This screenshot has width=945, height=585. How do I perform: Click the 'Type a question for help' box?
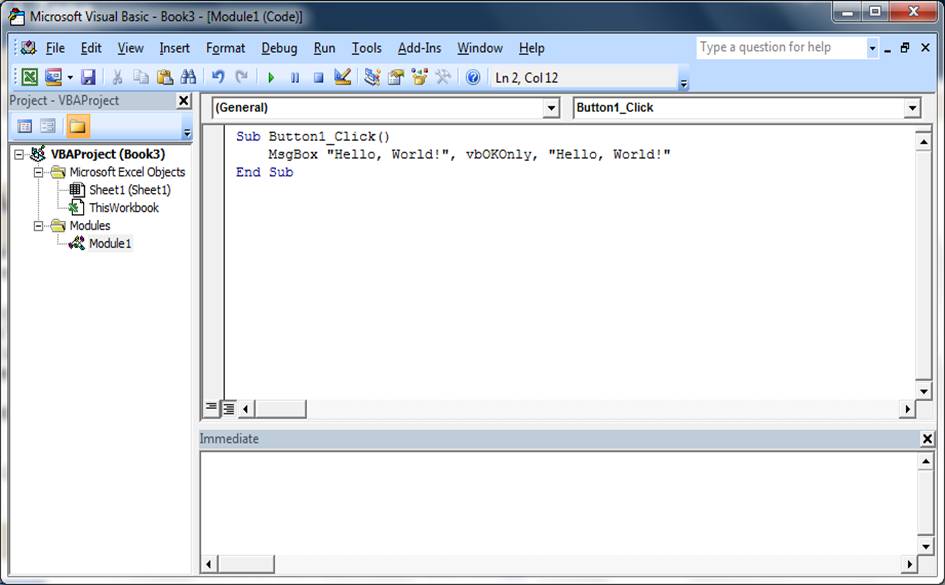[x=781, y=48]
